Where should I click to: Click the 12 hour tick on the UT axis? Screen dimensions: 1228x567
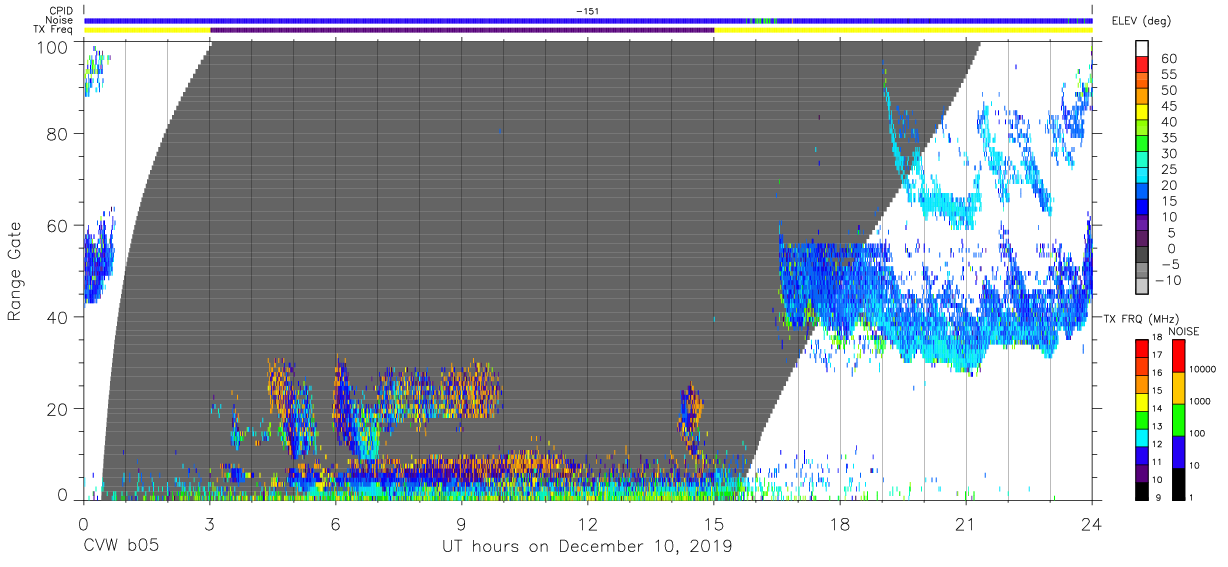pos(588,523)
